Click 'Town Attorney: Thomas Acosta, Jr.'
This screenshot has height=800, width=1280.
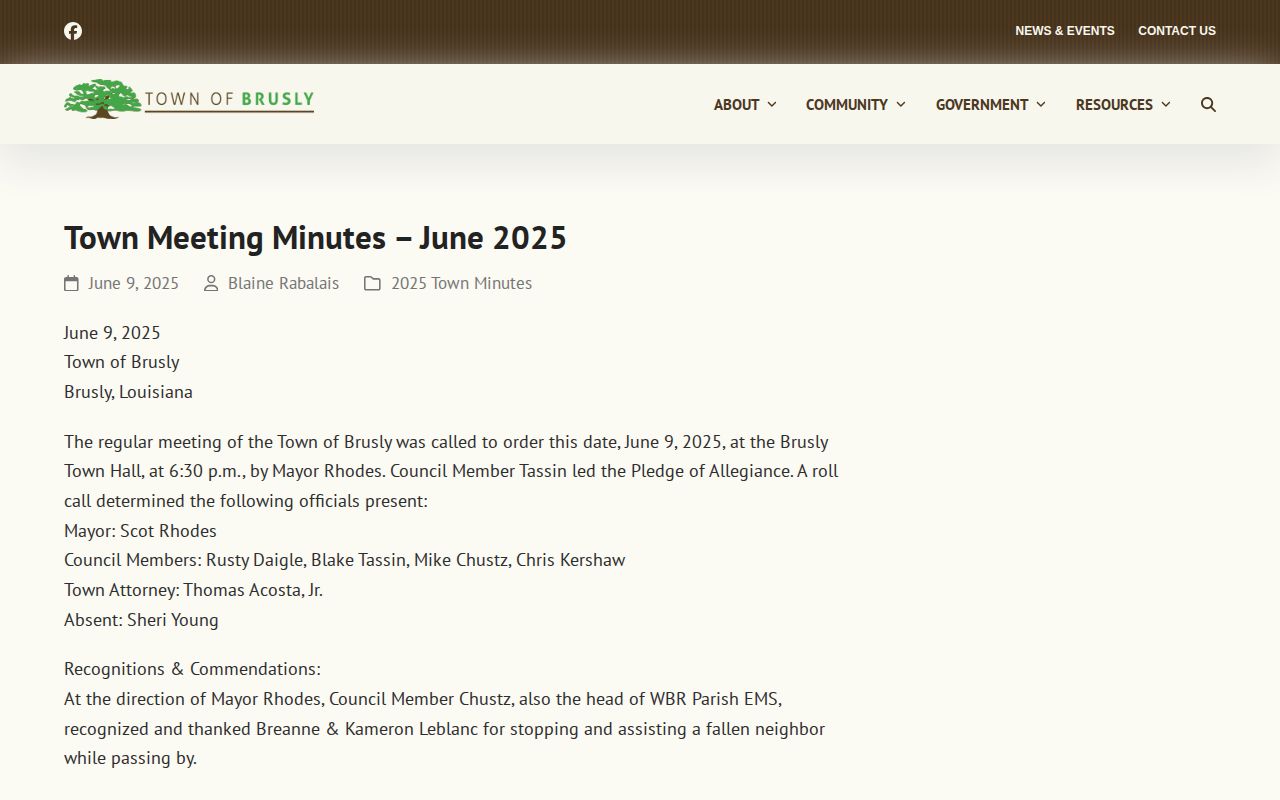coord(193,590)
